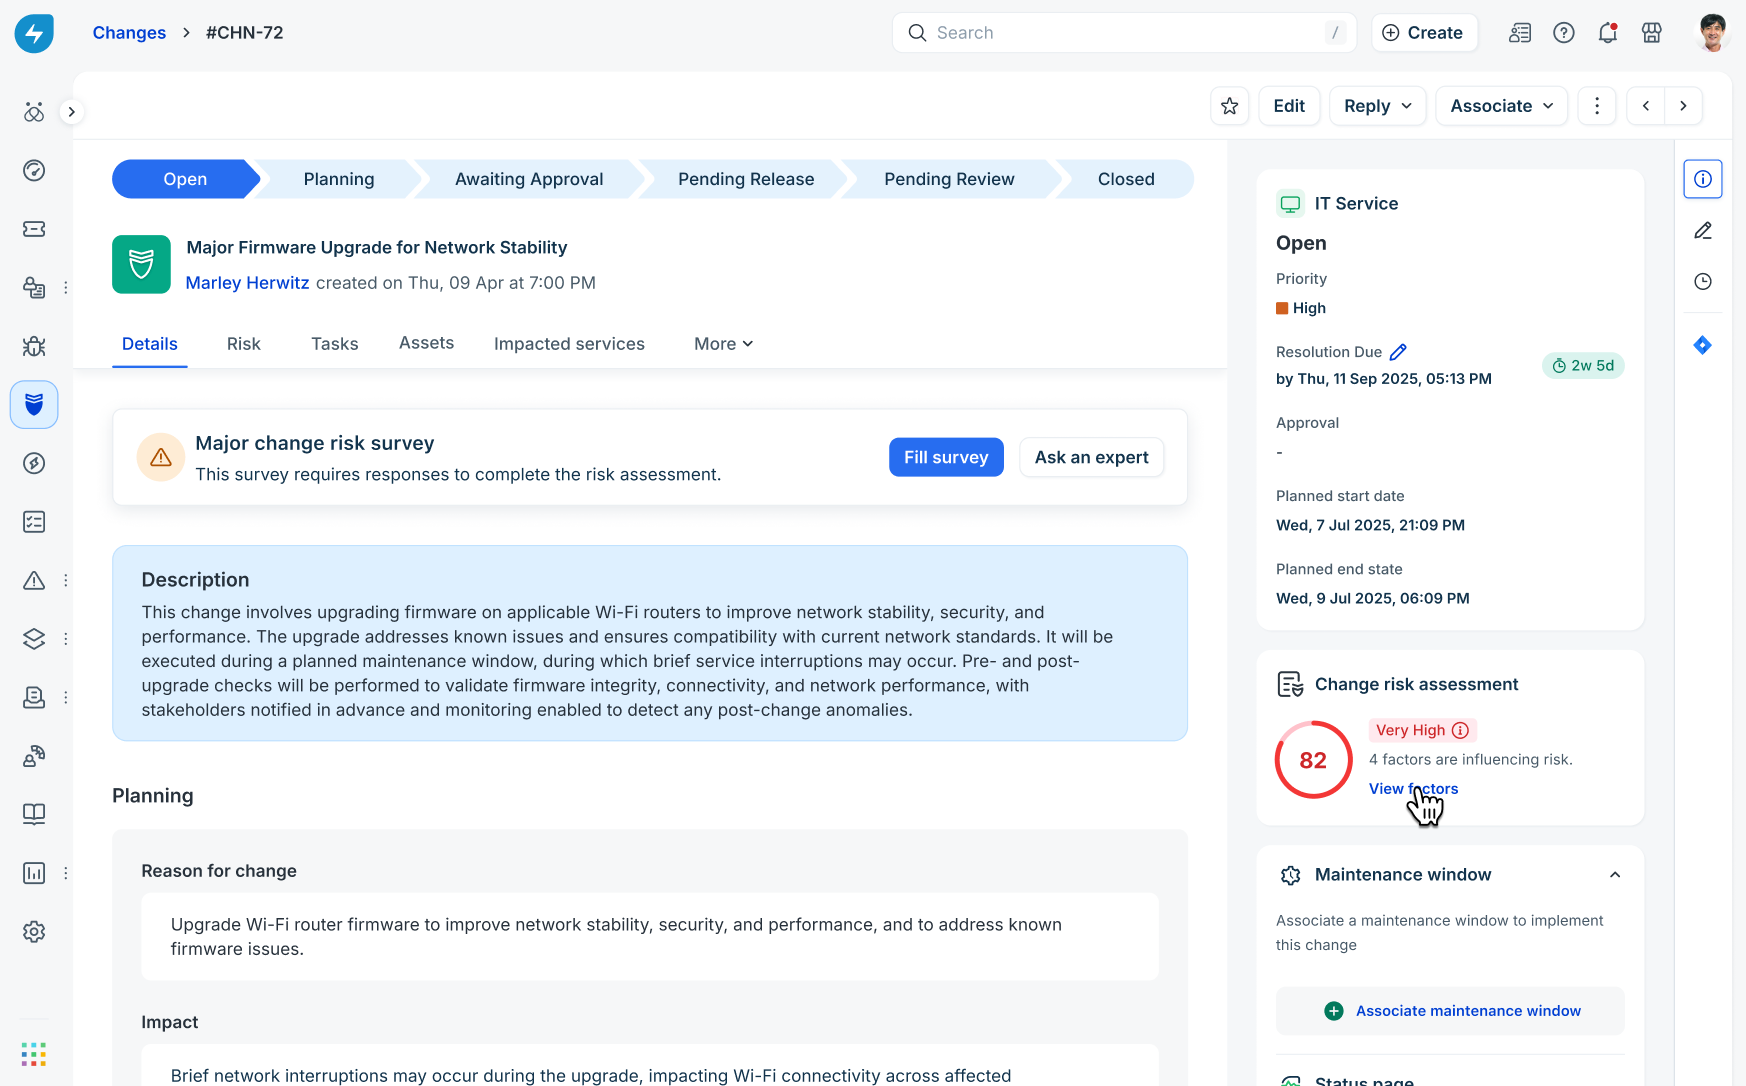This screenshot has height=1086, width=1746.
Task: Open the Associate dropdown
Action: tap(1502, 106)
